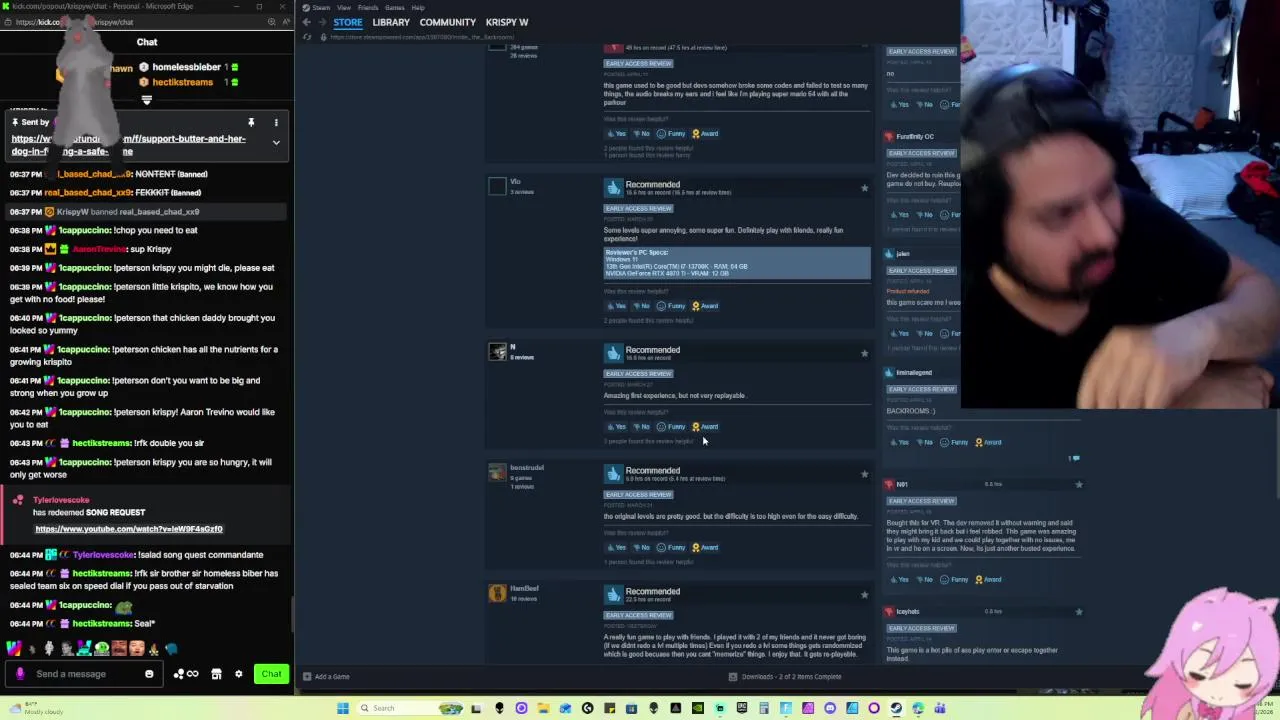Award the 'audio breaks my ears' review
This screenshot has width=1280, height=720.
(705, 134)
